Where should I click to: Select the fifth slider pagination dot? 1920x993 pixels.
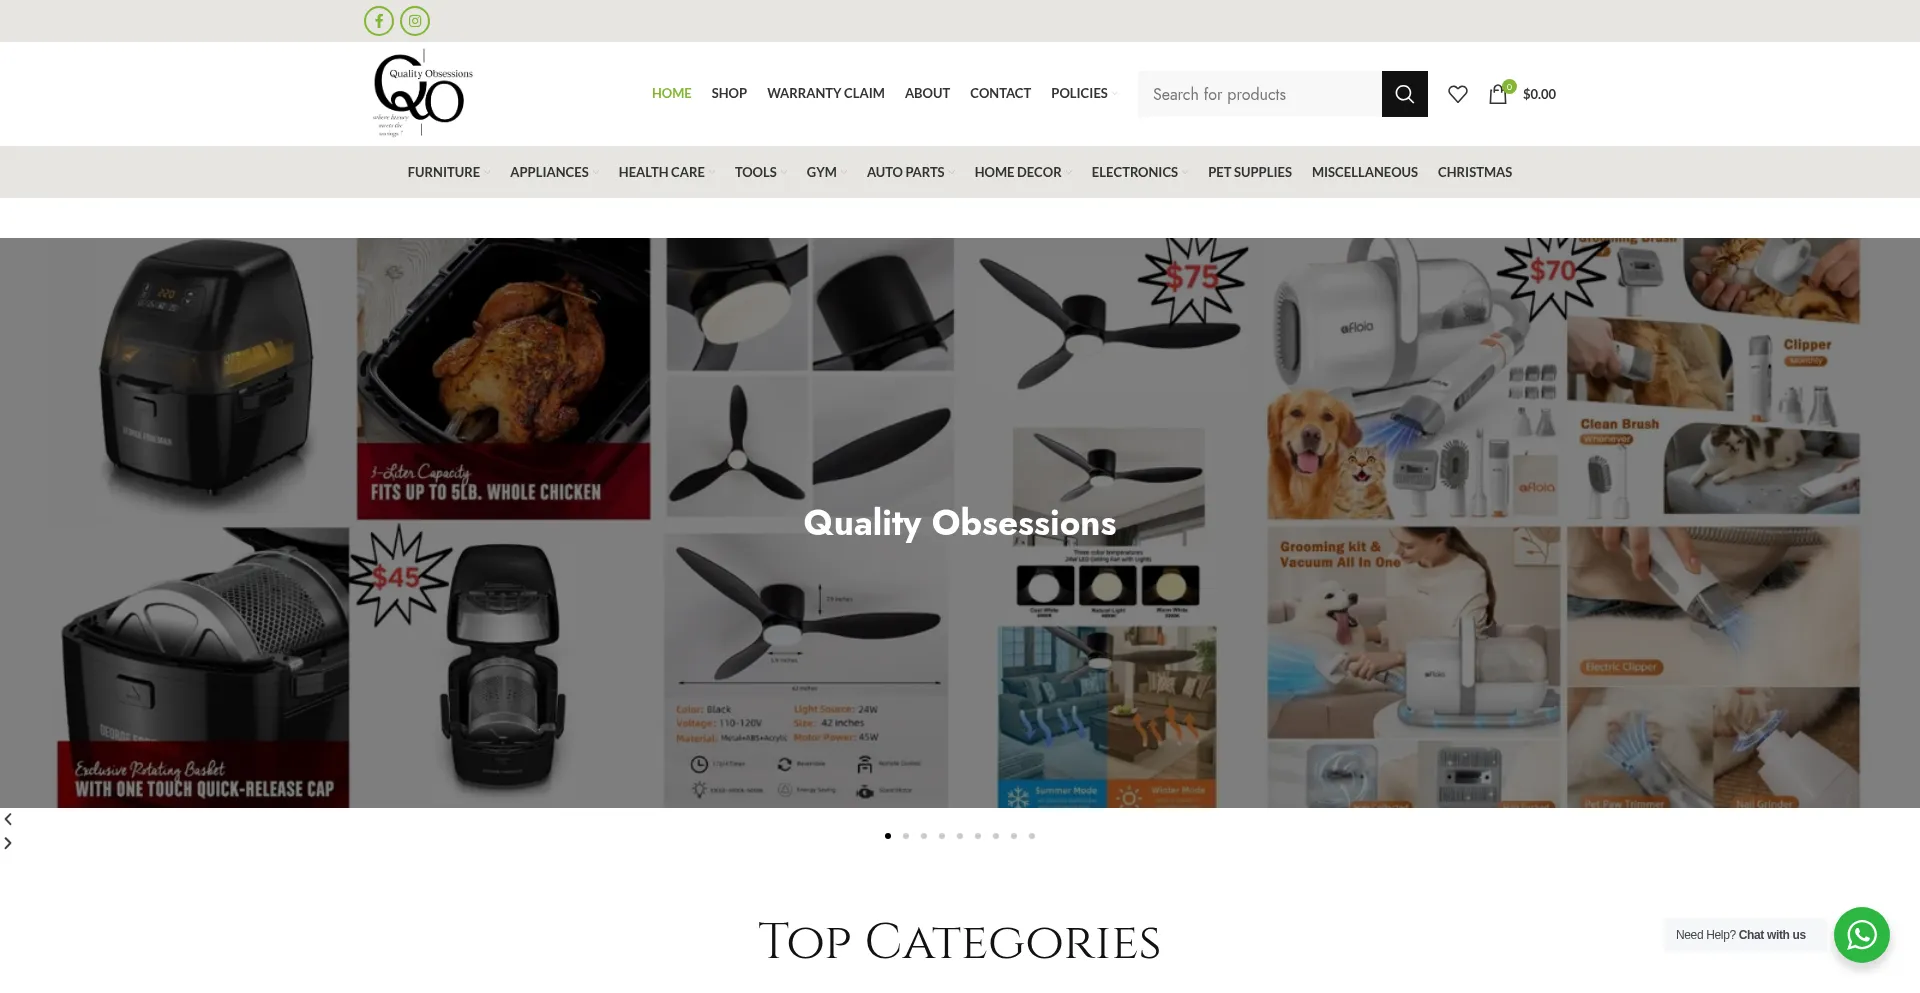pos(960,836)
